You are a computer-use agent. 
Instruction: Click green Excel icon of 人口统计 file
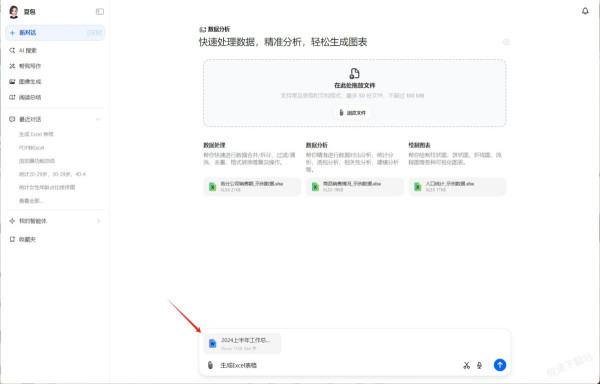[417, 187]
